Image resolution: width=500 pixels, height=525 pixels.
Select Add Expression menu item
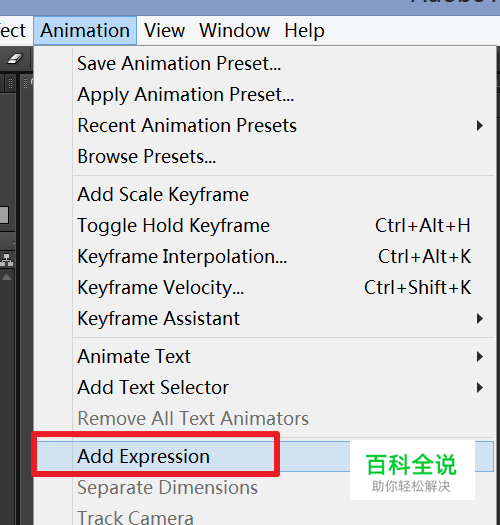pyautogui.click(x=264, y=456)
